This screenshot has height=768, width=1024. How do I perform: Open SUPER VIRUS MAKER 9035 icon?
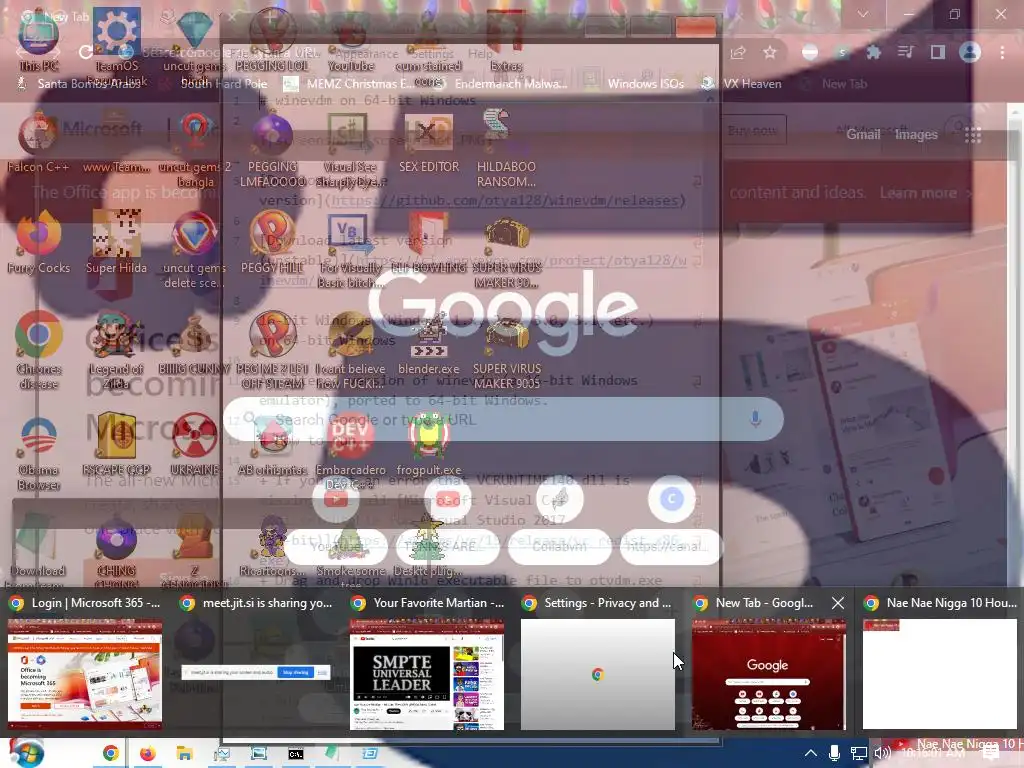507,350
